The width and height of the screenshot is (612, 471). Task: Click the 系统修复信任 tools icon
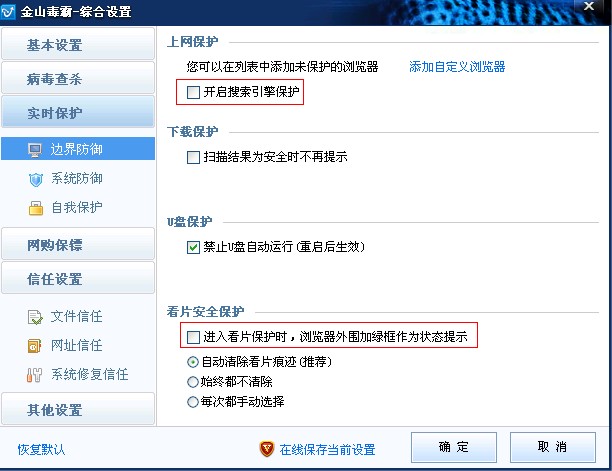(x=34, y=375)
